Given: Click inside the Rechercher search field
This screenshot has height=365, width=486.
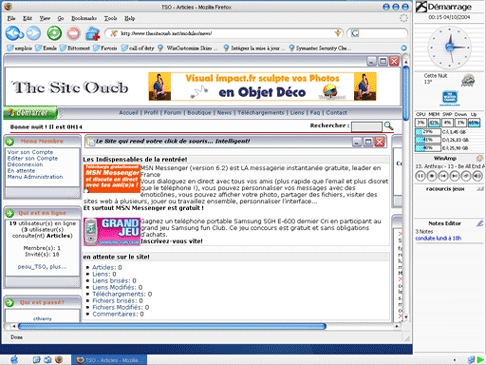Looking at the screenshot, I should pos(366,127).
